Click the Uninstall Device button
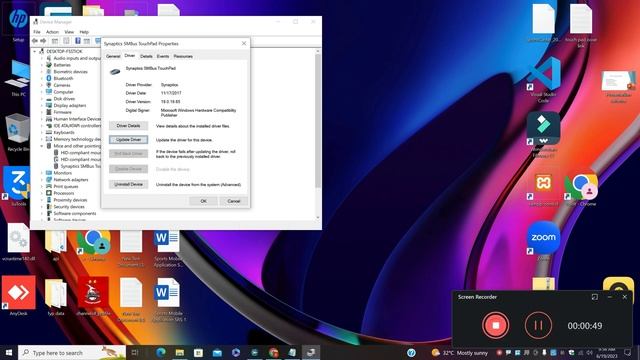Image resolution: width=640 pixels, height=360 pixels. [x=128, y=184]
